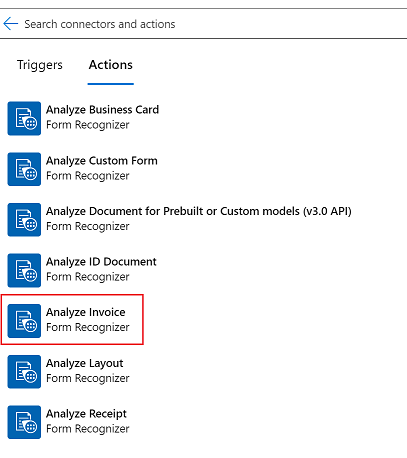
Task: Click the Analyze Business Card Form Recognizer icon
Action: (24, 118)
